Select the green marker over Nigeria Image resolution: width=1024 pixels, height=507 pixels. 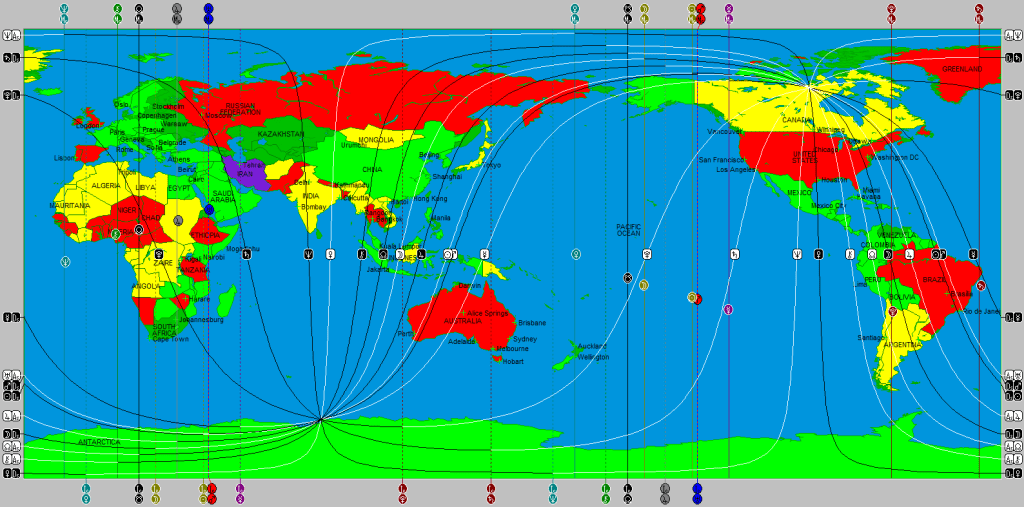(116, 234)
